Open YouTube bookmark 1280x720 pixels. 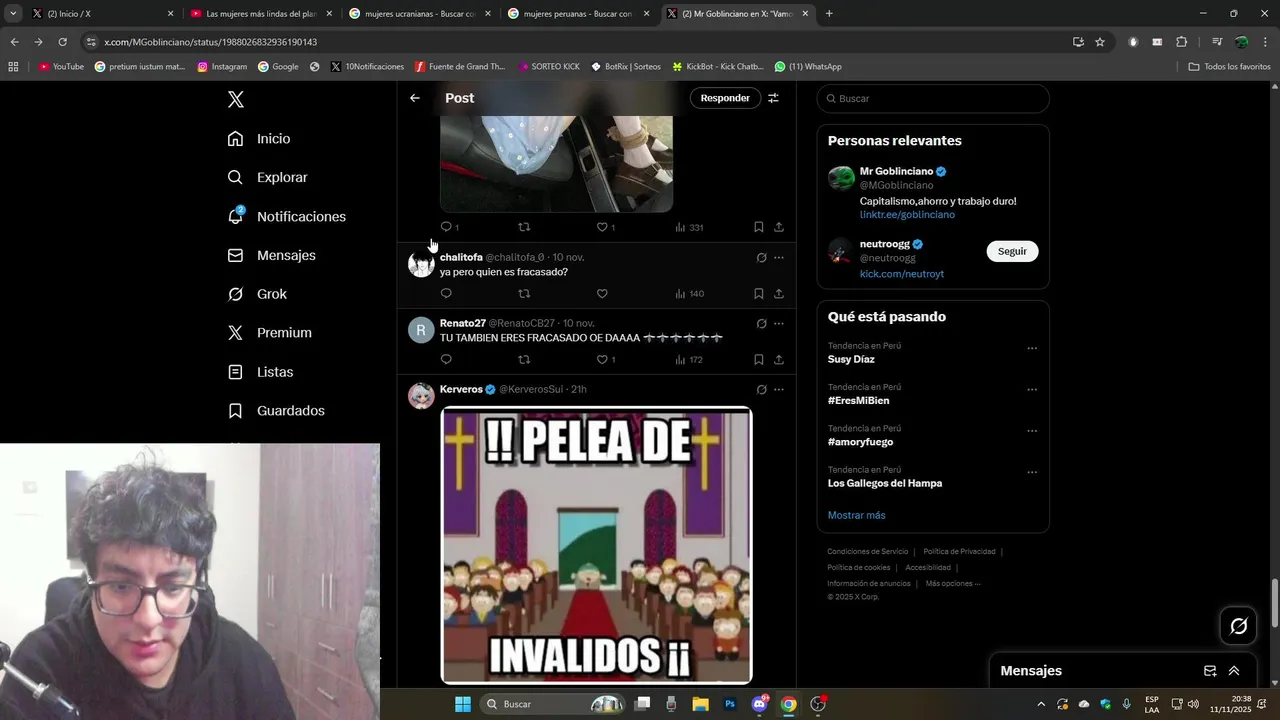click(61, 67)
